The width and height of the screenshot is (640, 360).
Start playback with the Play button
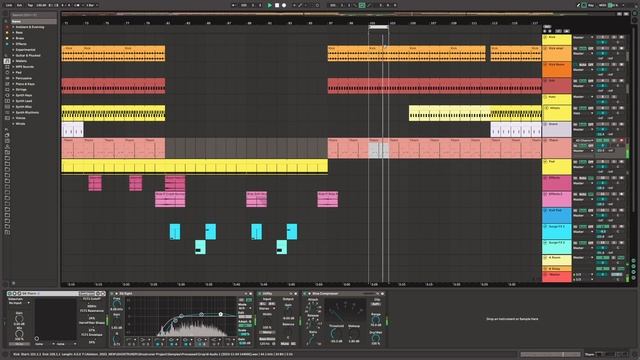click(269, 5)
